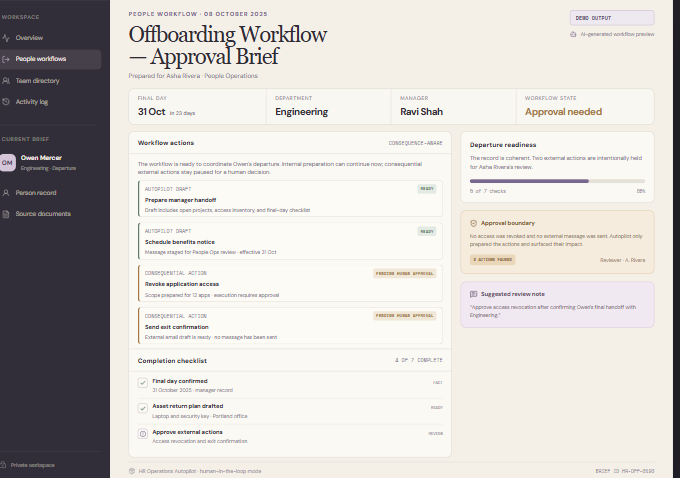Viewport: 680px width, 478px height.
Task: Open the Schedule benefits notice action card
Action: [290, 241]
